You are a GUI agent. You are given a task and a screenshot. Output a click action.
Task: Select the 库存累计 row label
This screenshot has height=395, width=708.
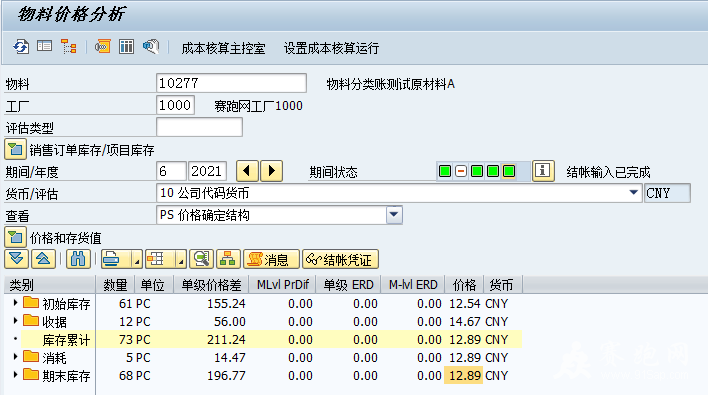[x=66, y=340]
